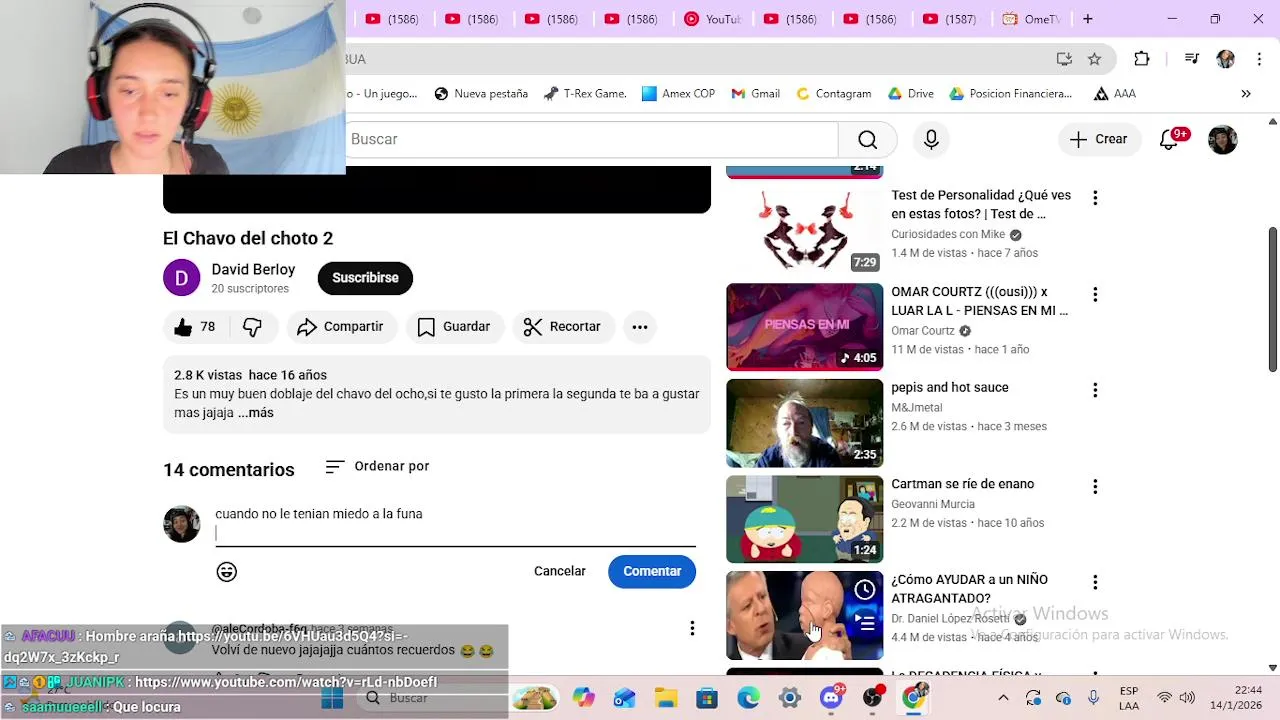Expand the video description with ...más
Screen dimensions: 1280x720
click(x=256, y=413)
